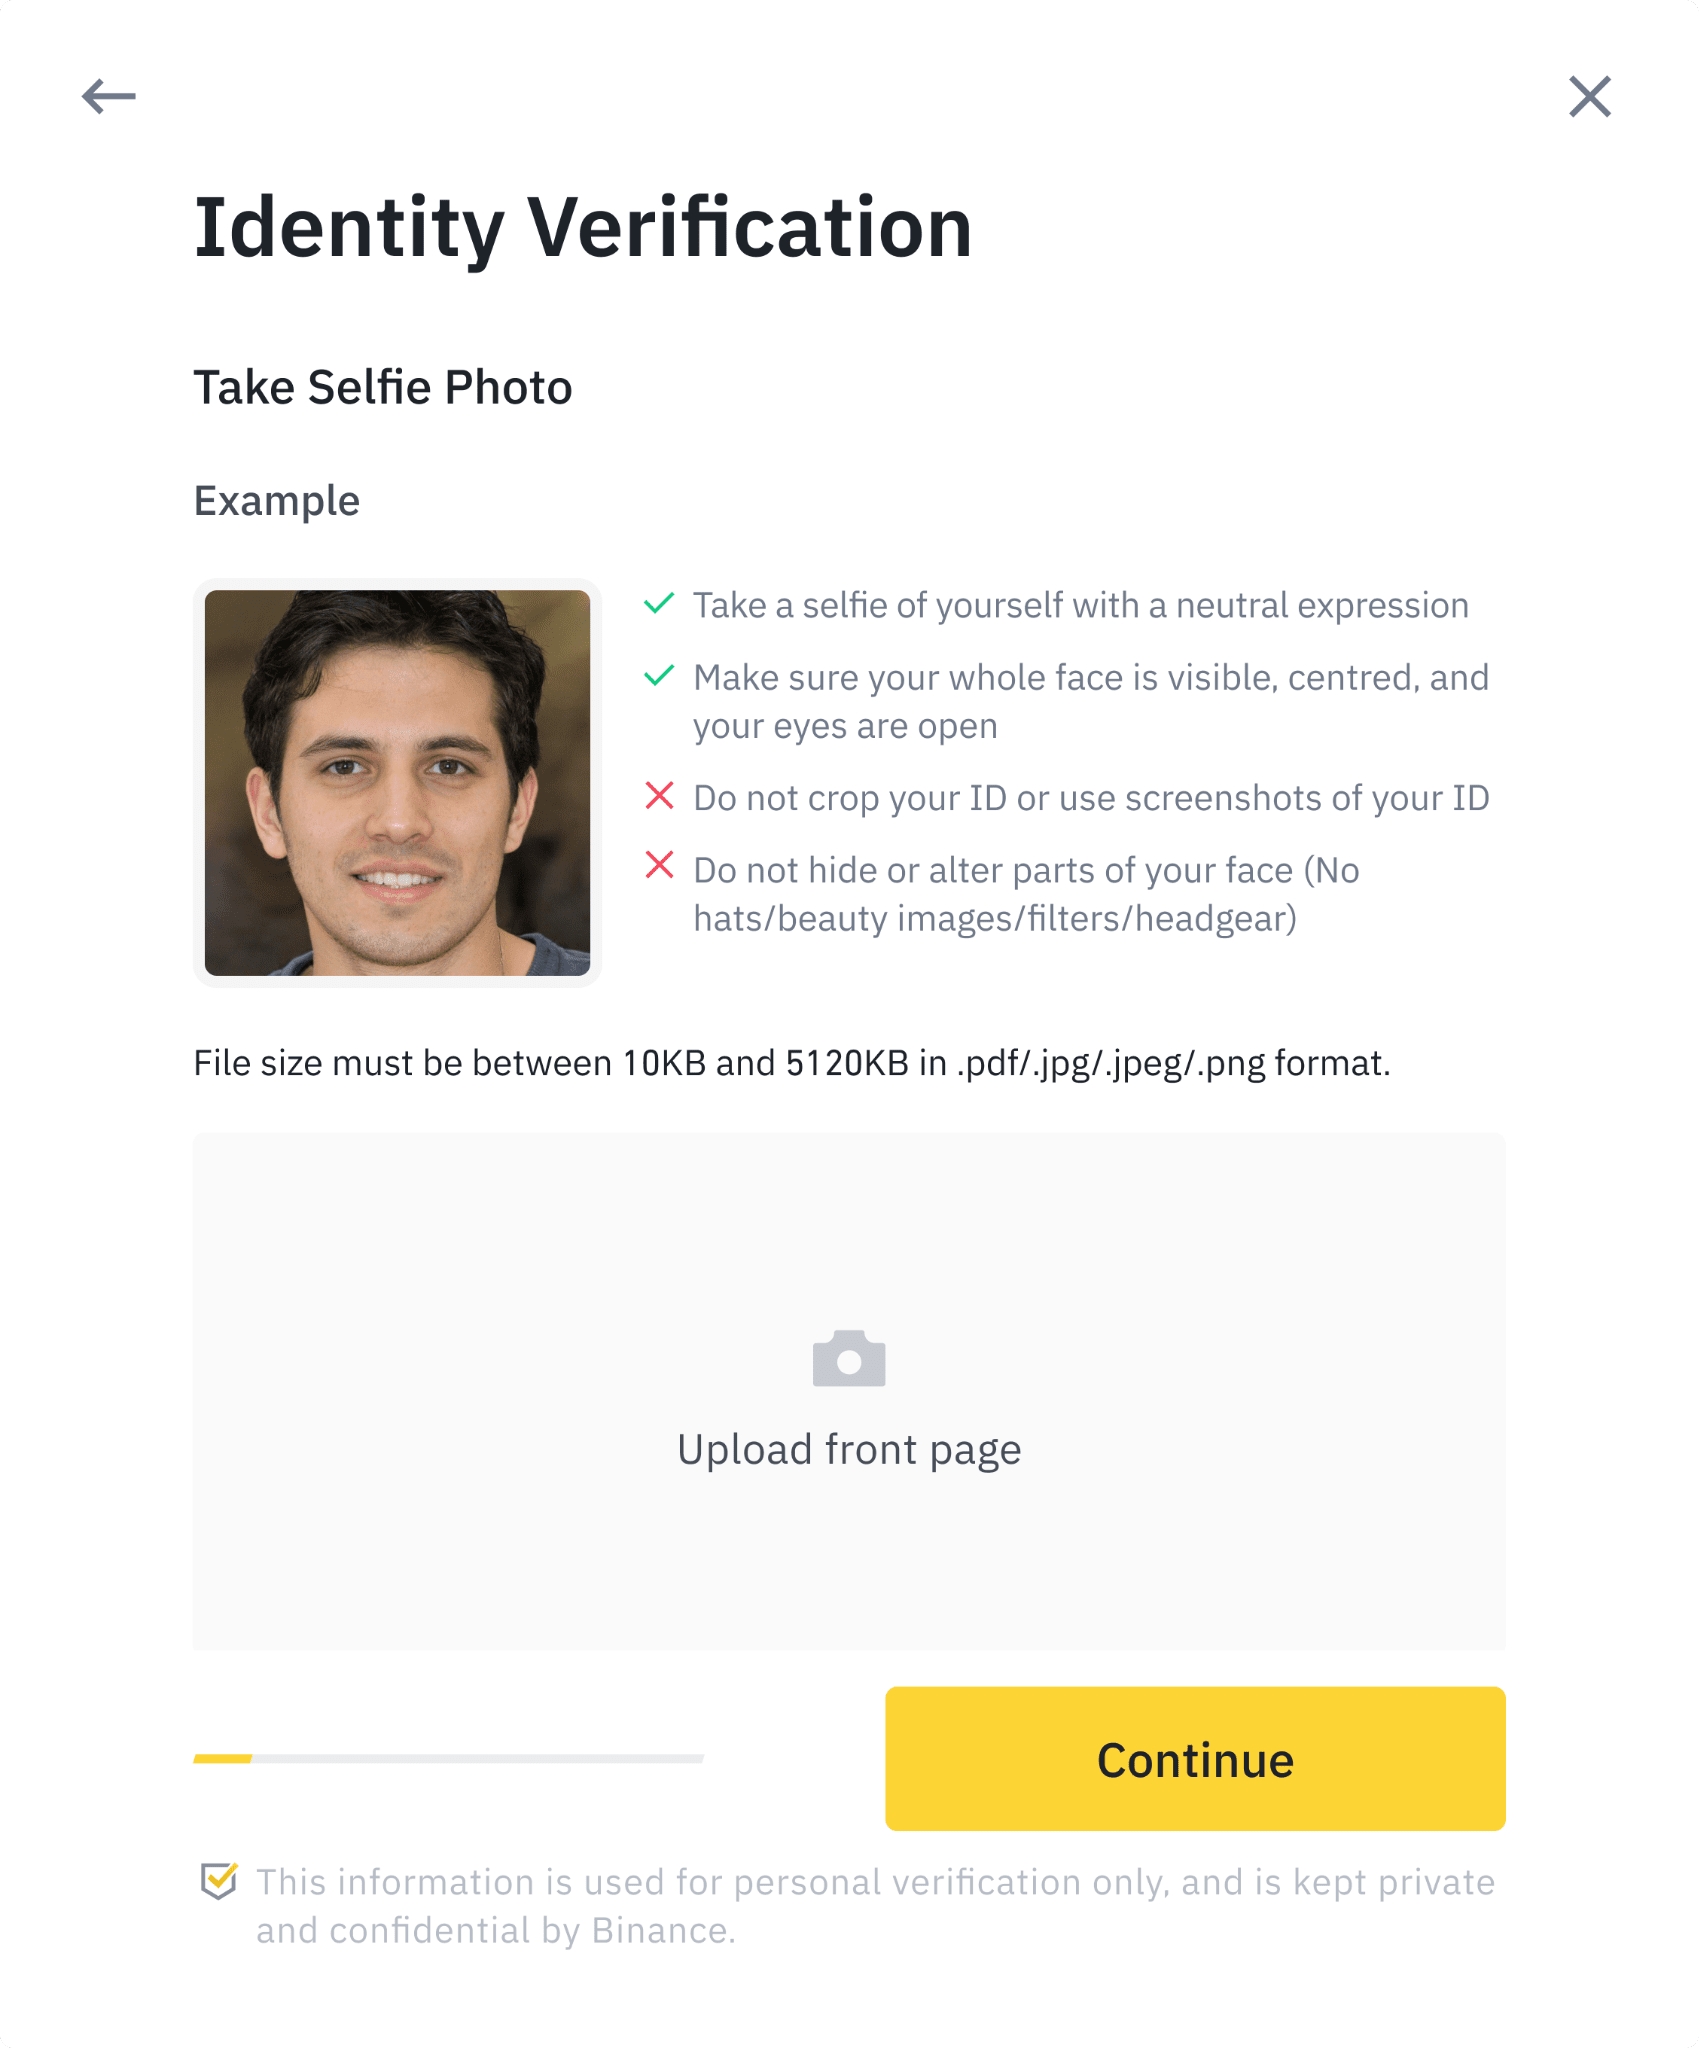Close the Identity Verification dialog
This screenshot has width=1699, height=2048.
point(1589,97)
